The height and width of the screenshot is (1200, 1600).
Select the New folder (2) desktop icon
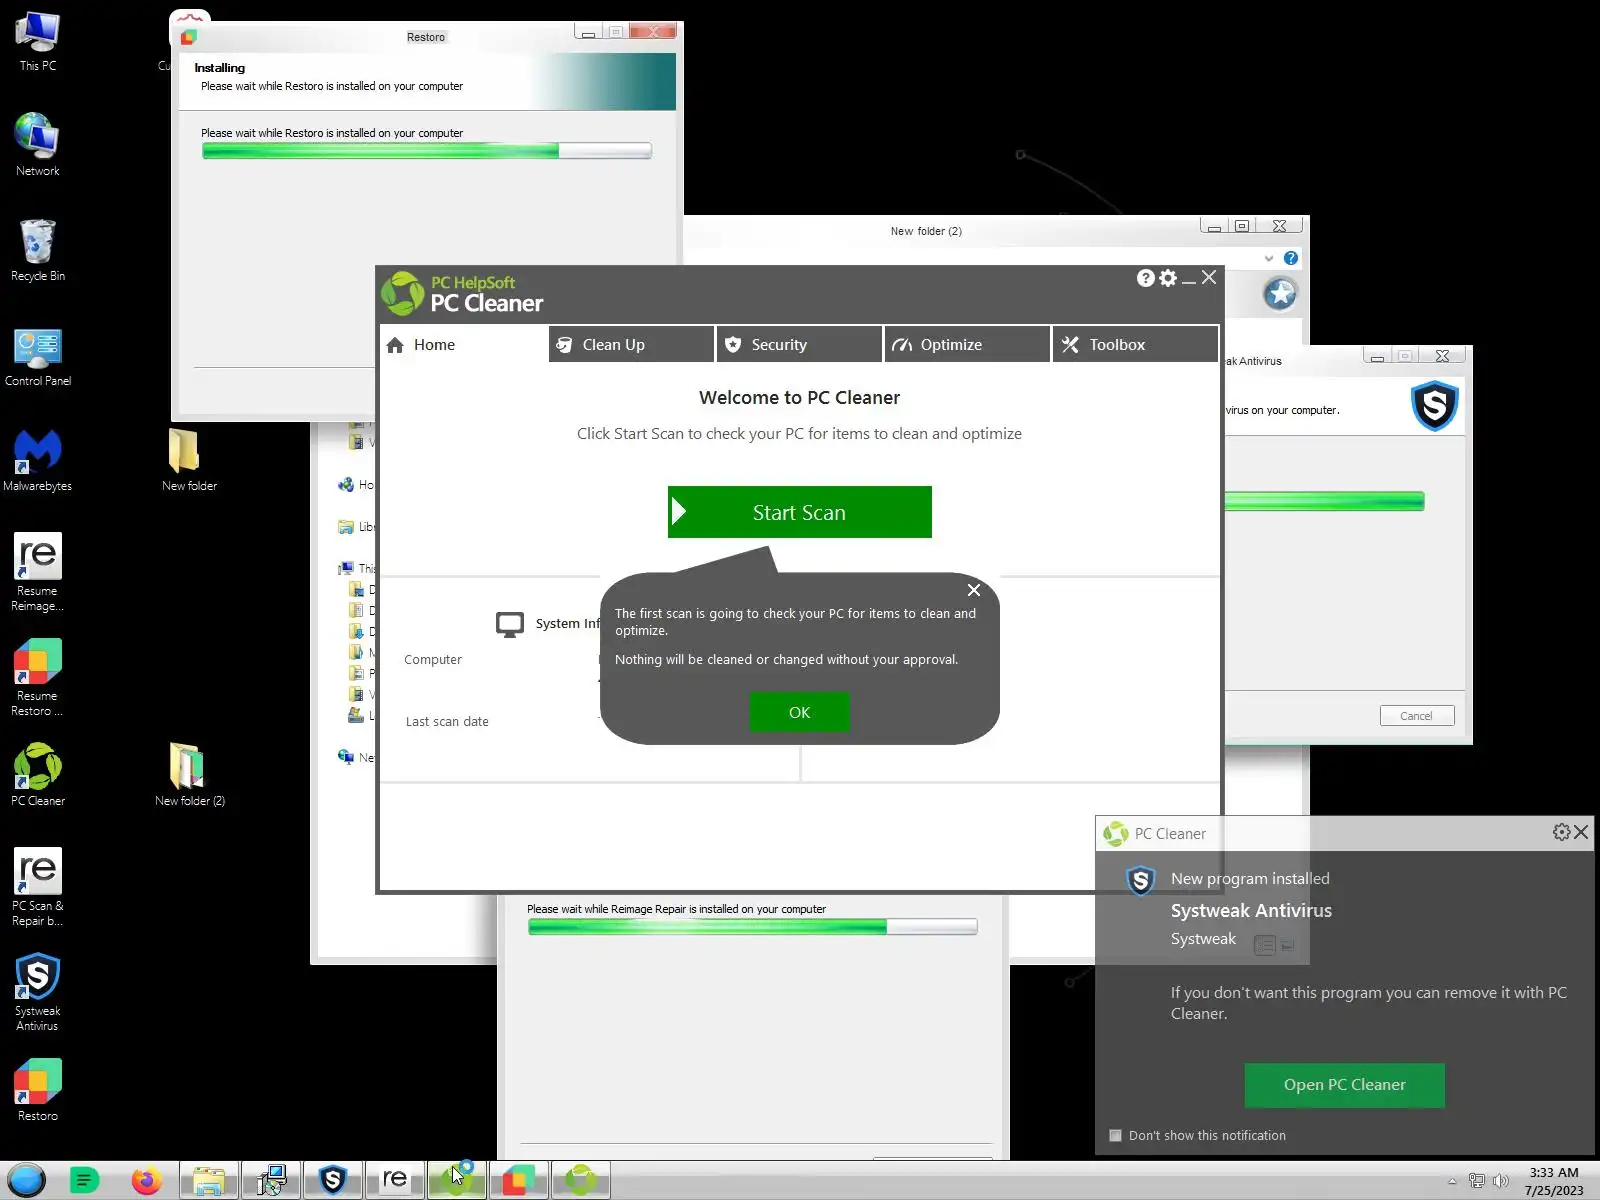pyautogui.click(x=189, y=775)
